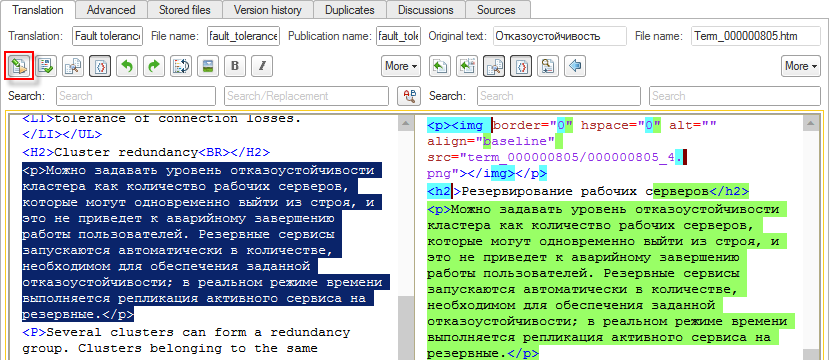The width and height of the screenshot is (829, 360).
Task: Click the right toolbar document green arrow icon
Action: (x=439, y=66)
